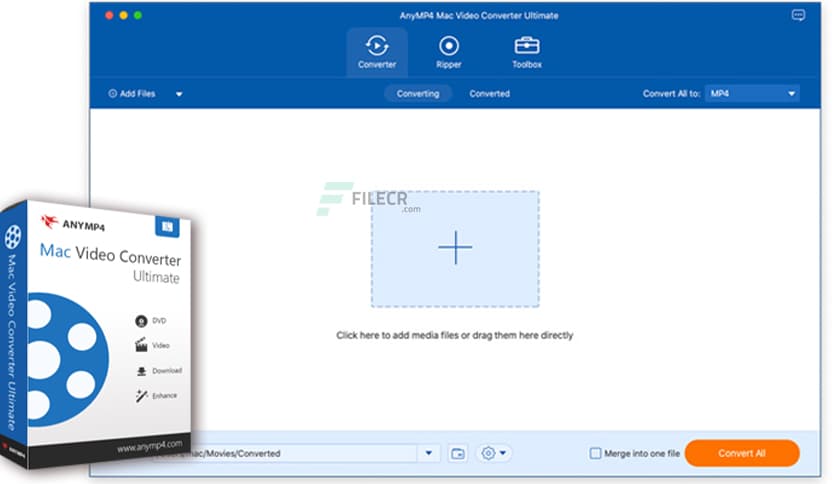Open the Toolbox module

(527, 50)
